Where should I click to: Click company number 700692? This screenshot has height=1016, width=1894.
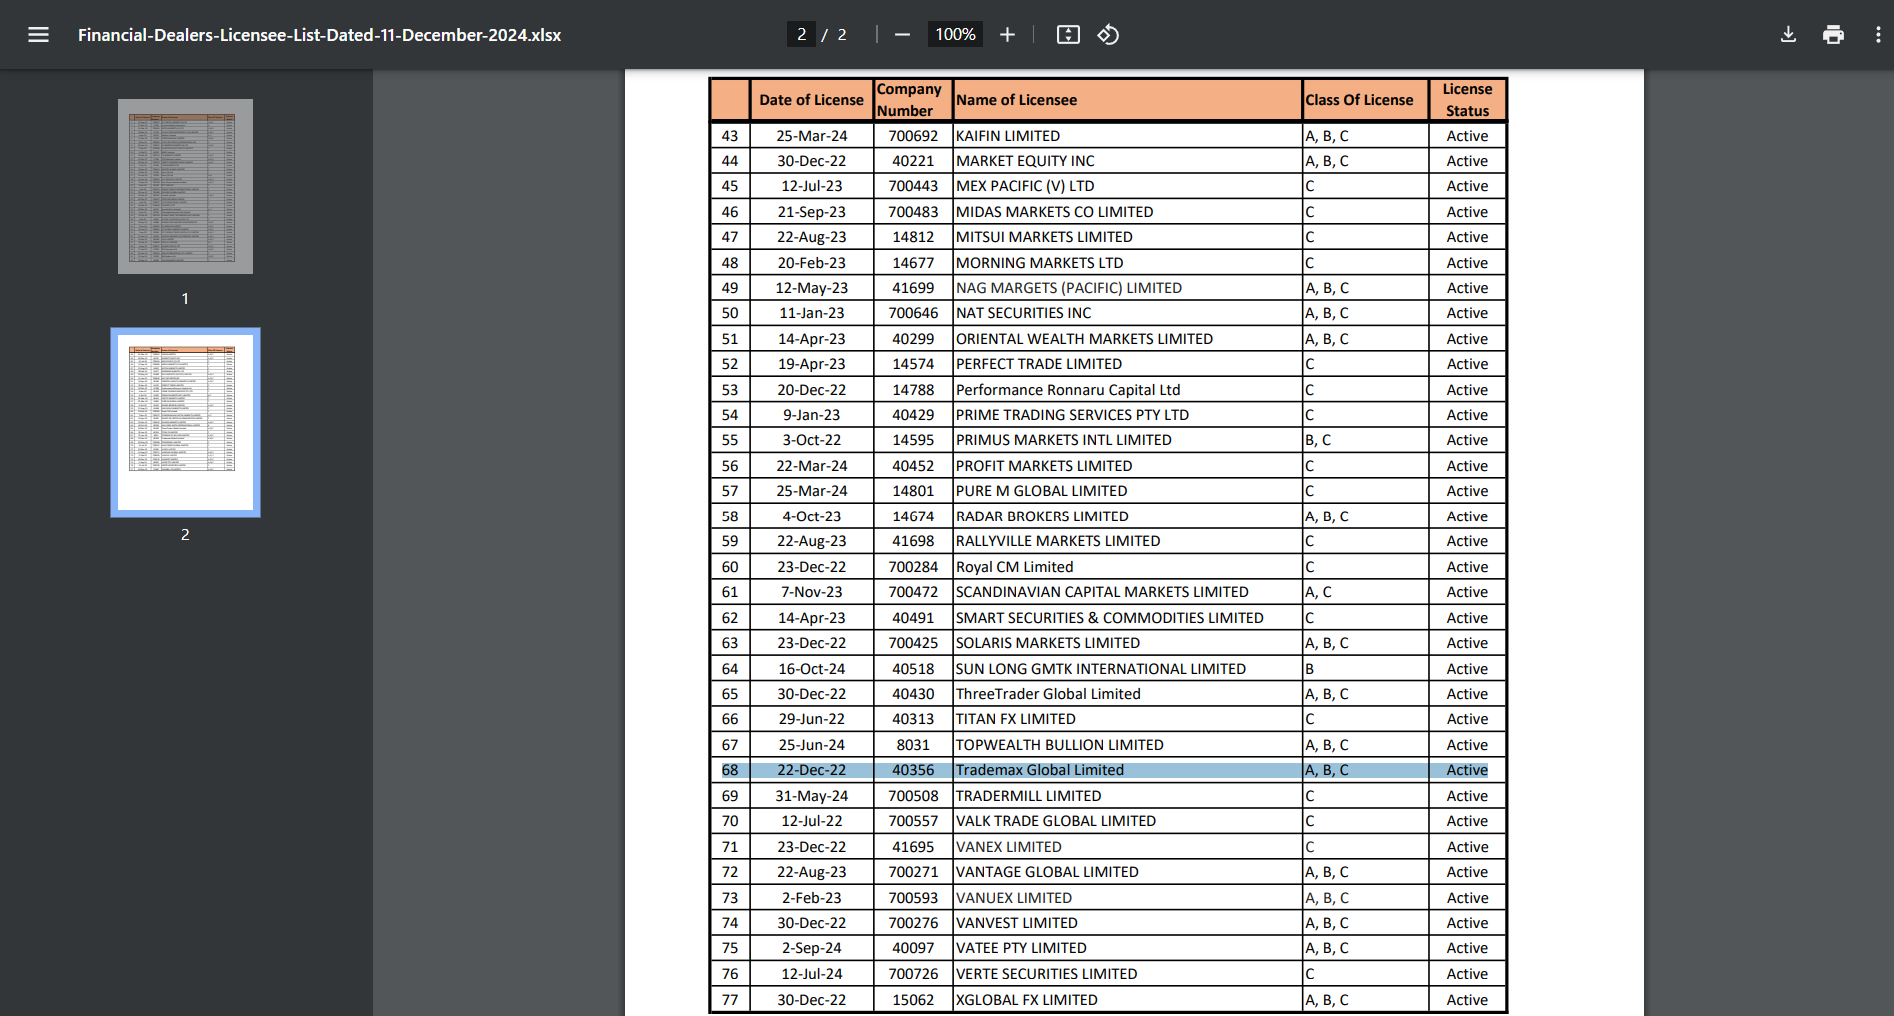coord(913,136)
